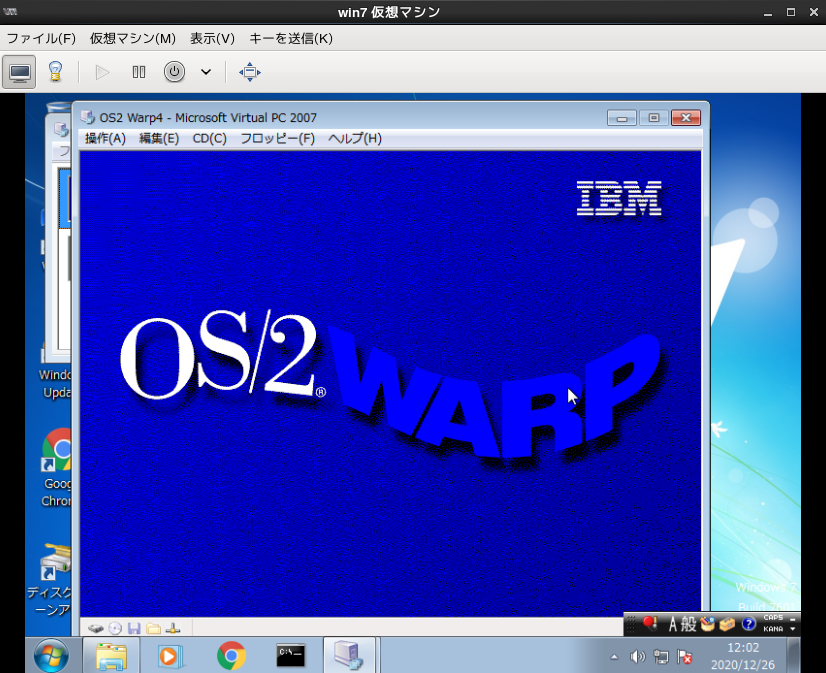826x673 pixels.
Task: Maximize the OS2 Warp4 Virtual PC window
Action: [654, 117]
